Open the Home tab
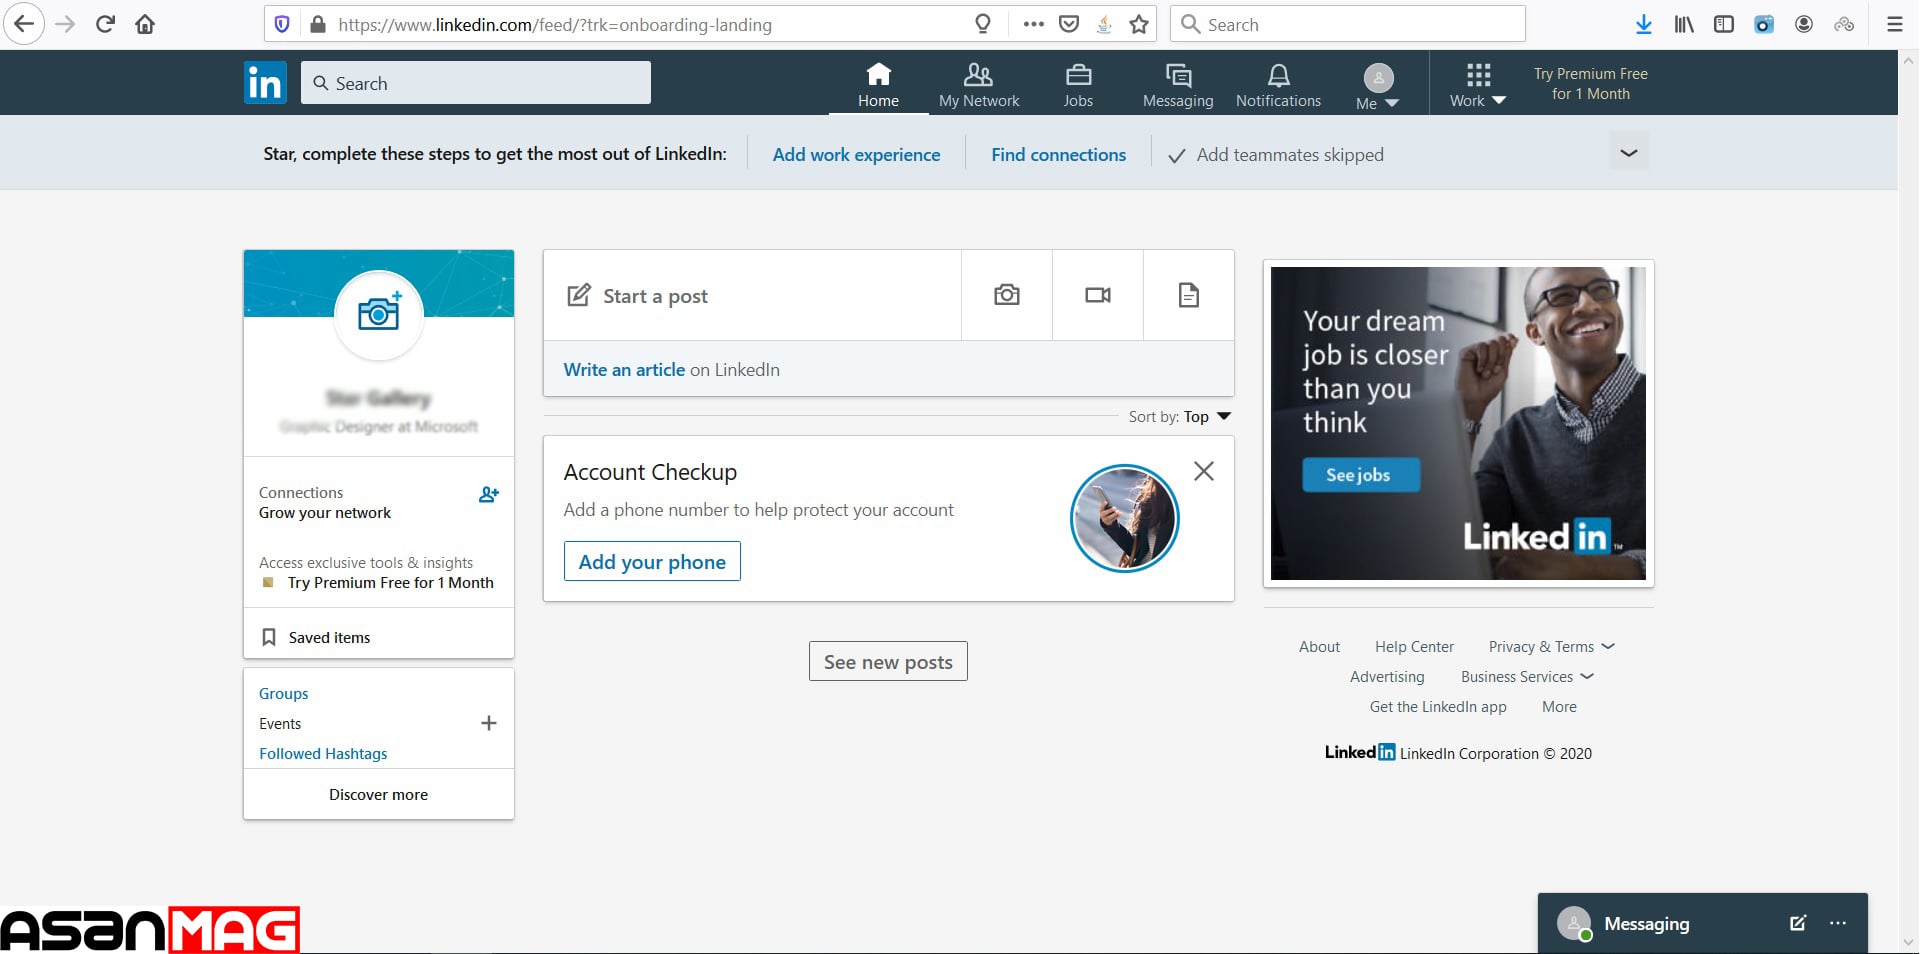The width and height of the screenshot is (1924, 954). [x=878, y=85]
